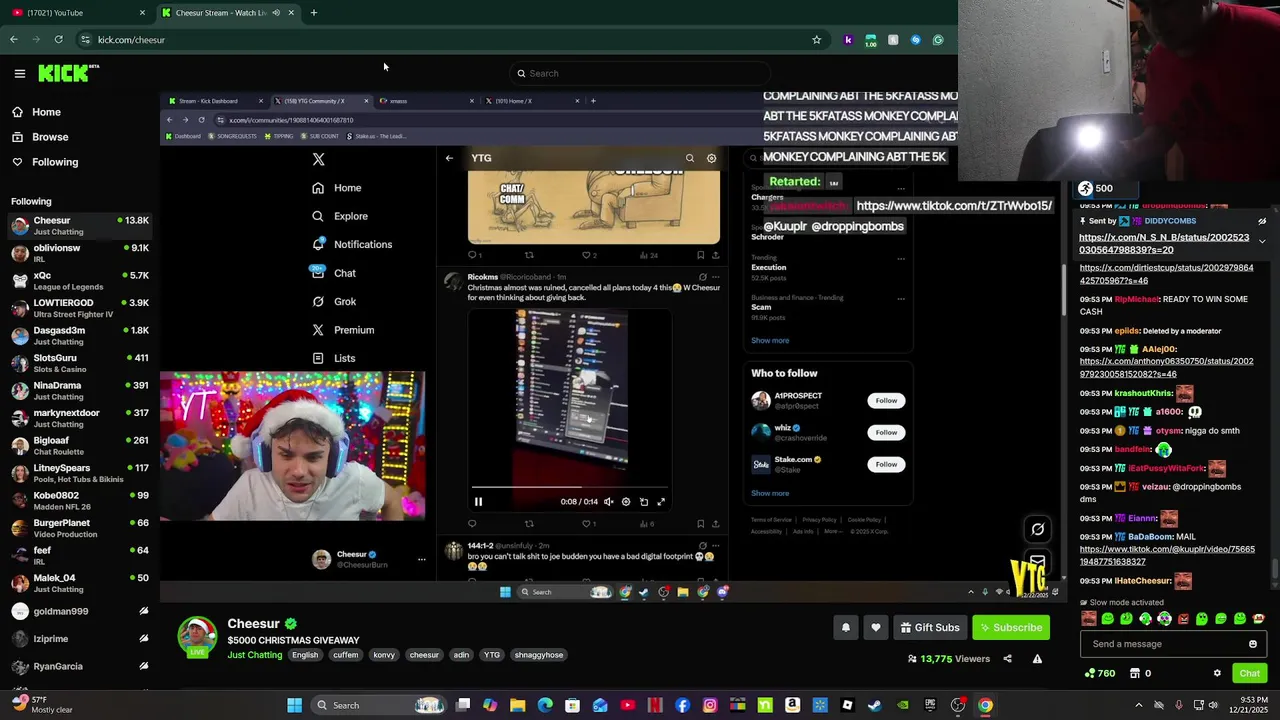Open OBS Studio from taskbar
The image size is (1280, 720).
(958, 705)
